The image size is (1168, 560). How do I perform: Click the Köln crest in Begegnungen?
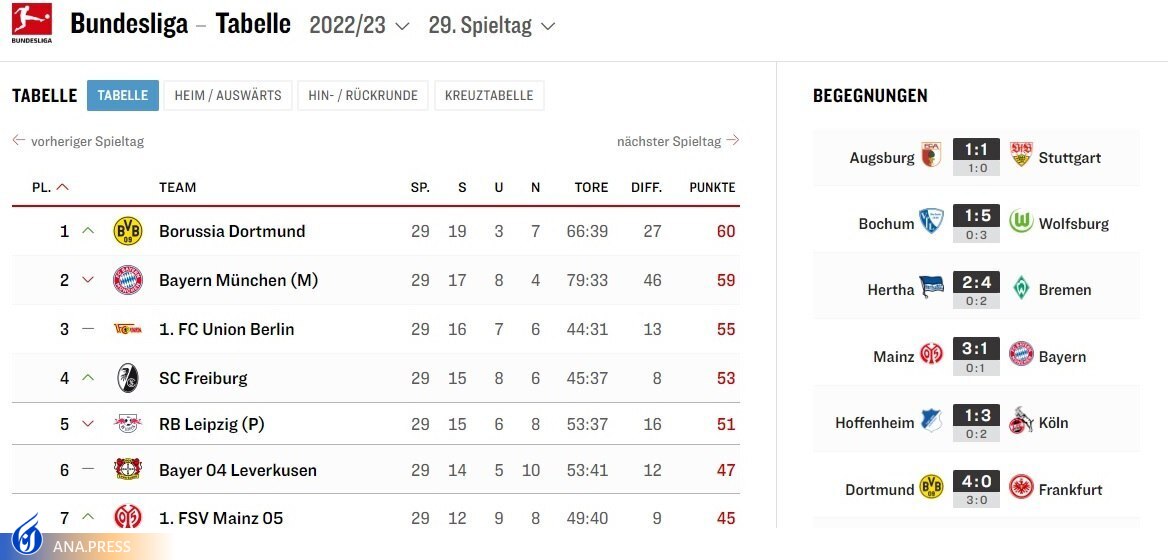click(1021, 422)
